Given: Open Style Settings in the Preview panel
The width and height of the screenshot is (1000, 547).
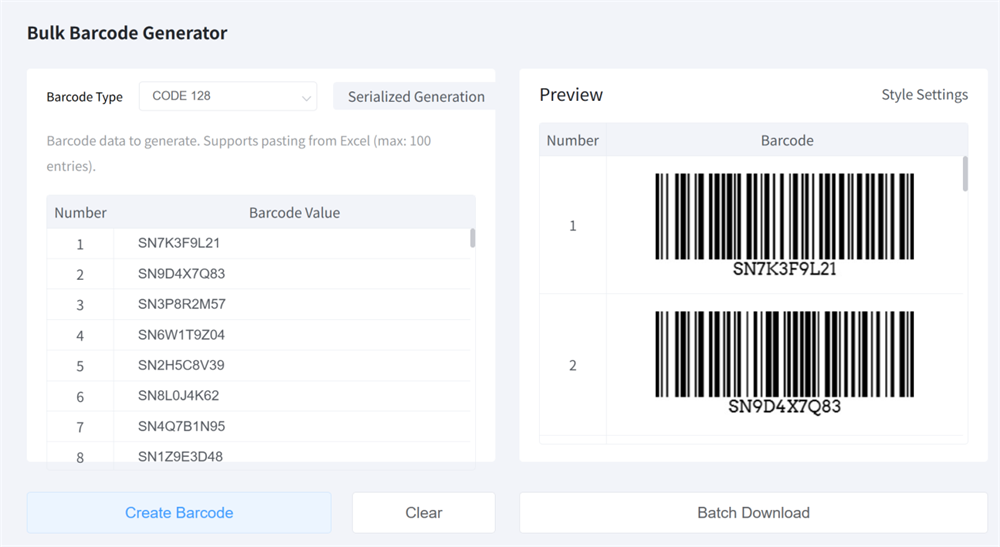Looking at the screenshot, I should coord(924,95).
